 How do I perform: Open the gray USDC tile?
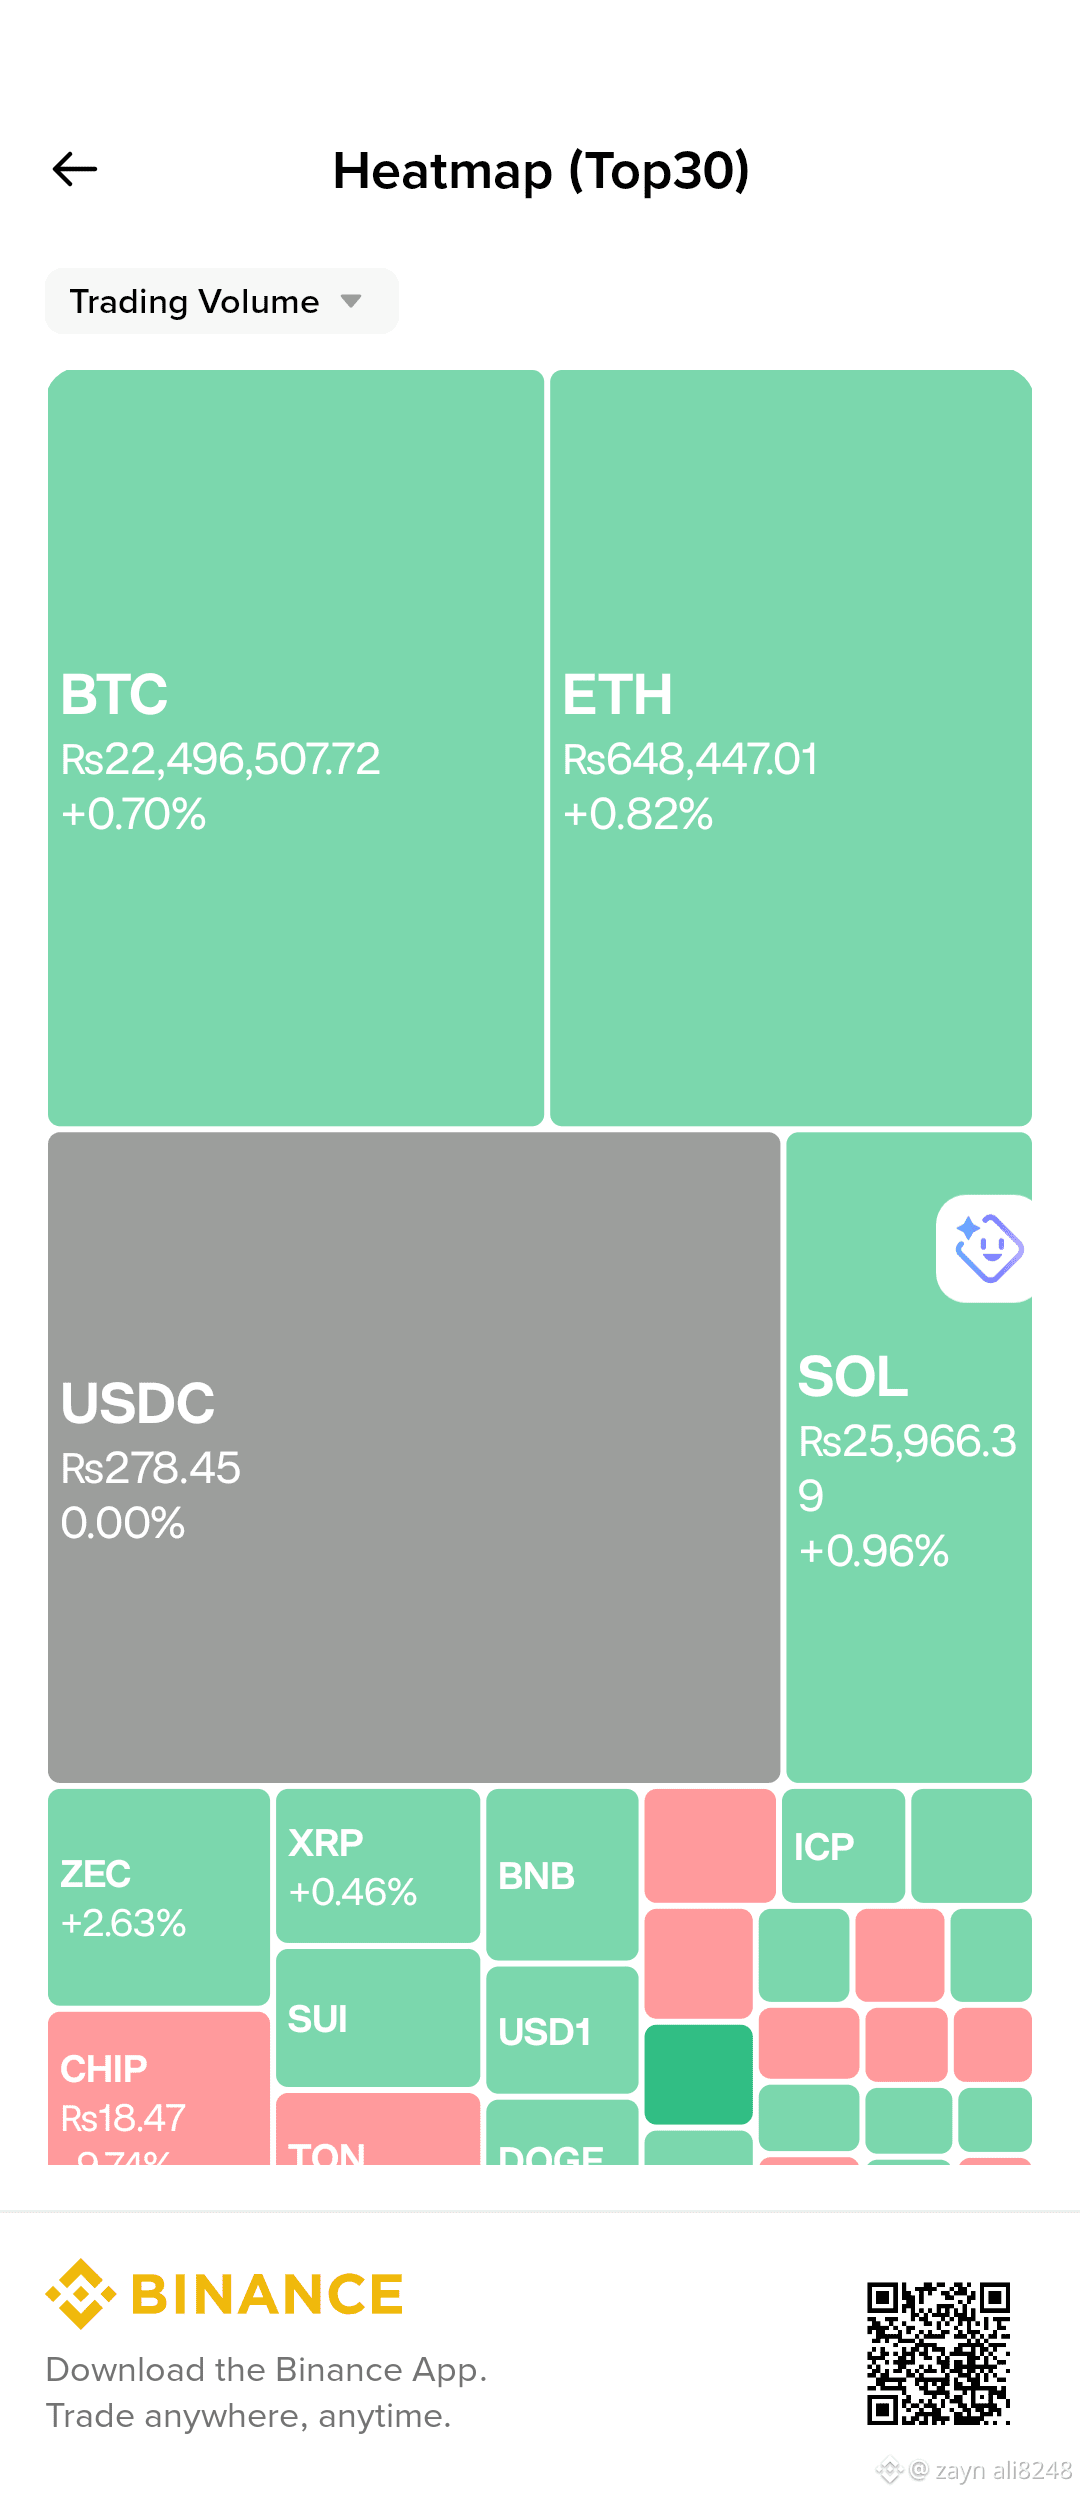[x=414, y=1457]
